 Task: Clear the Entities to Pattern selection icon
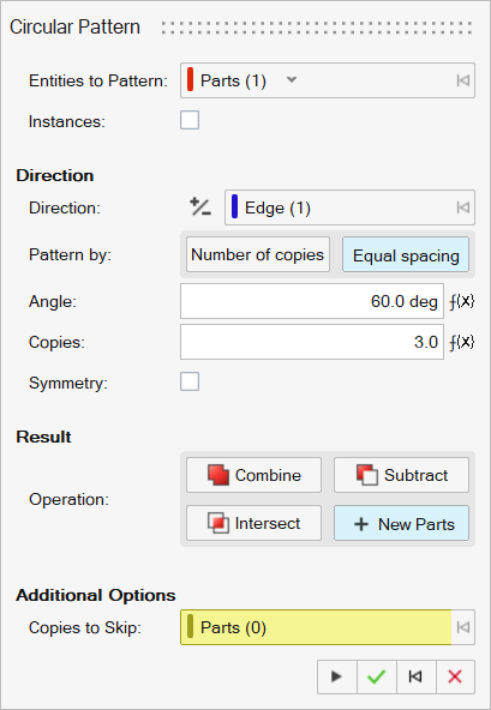(x=462, y=81)
